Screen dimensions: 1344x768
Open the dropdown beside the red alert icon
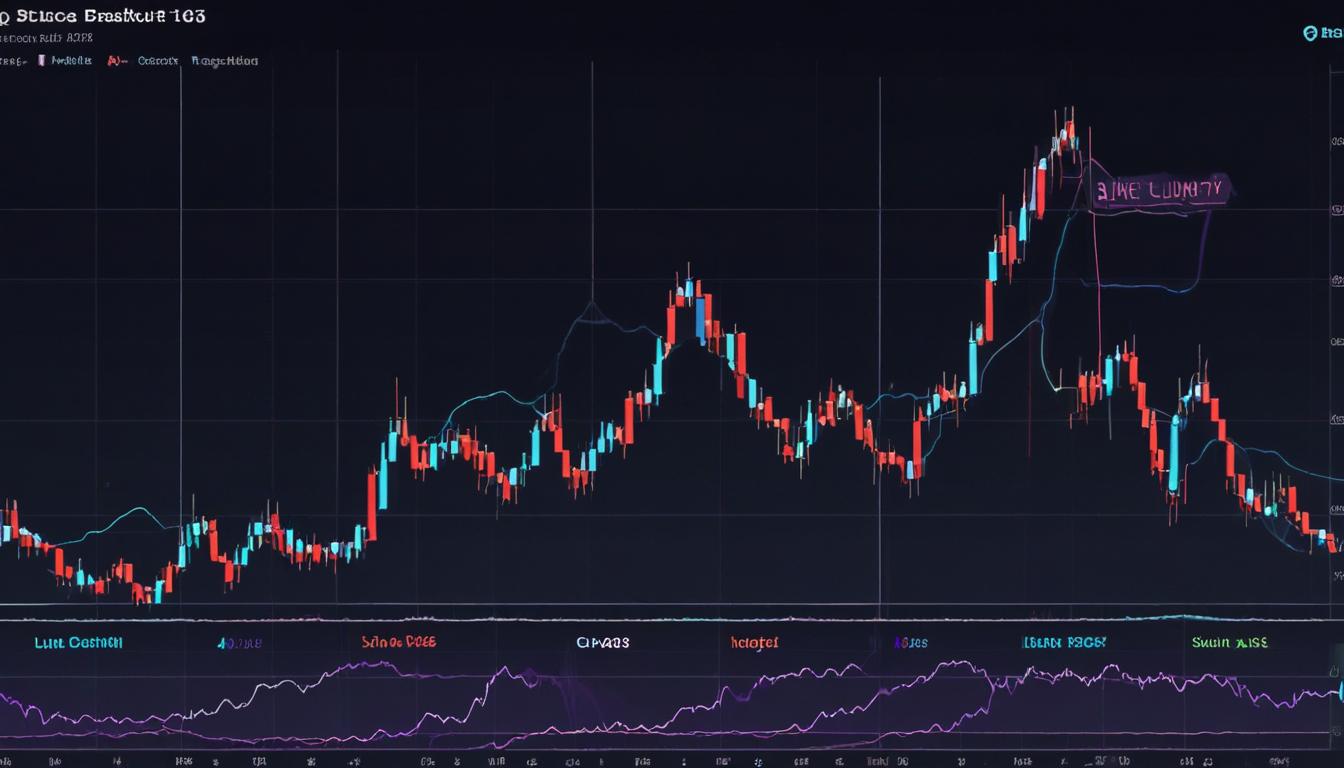[x=126, y=60]
